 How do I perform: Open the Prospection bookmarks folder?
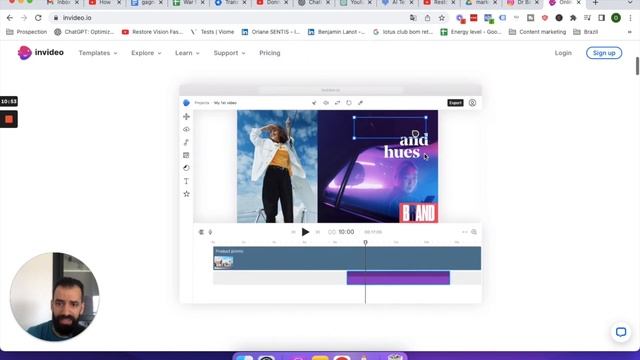click(27, 32)
